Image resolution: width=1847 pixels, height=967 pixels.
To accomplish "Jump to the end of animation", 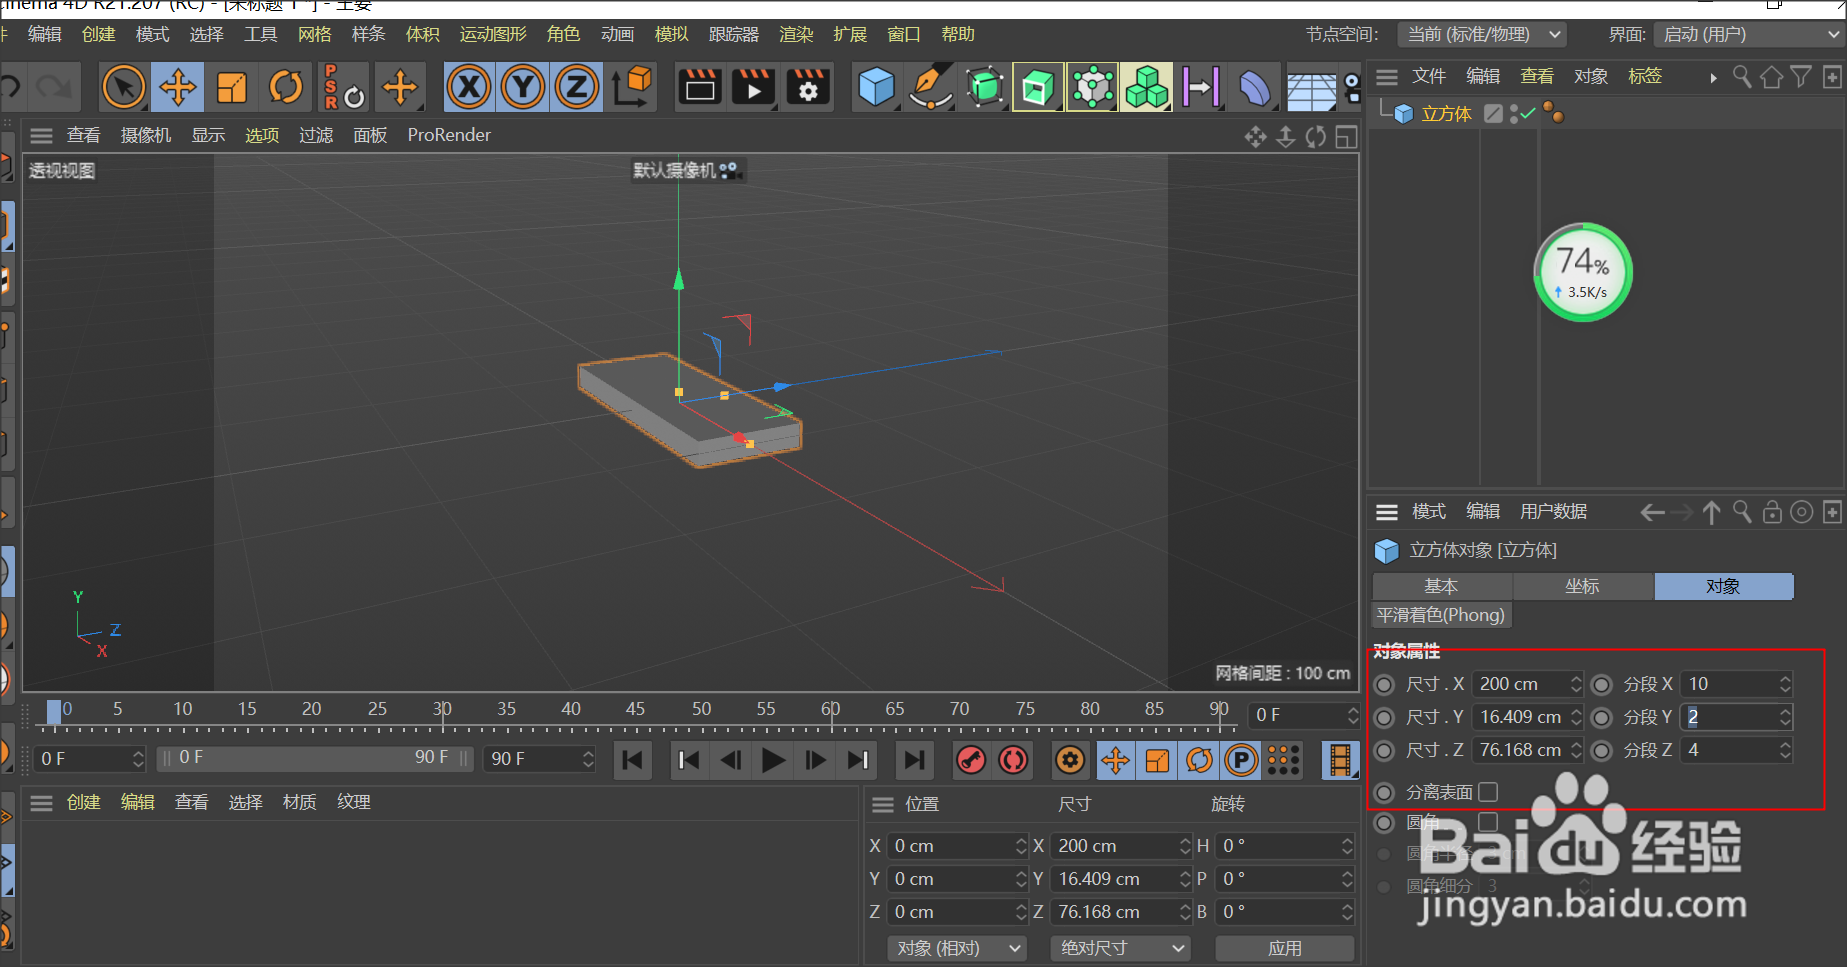I will (x=914, y=761).
